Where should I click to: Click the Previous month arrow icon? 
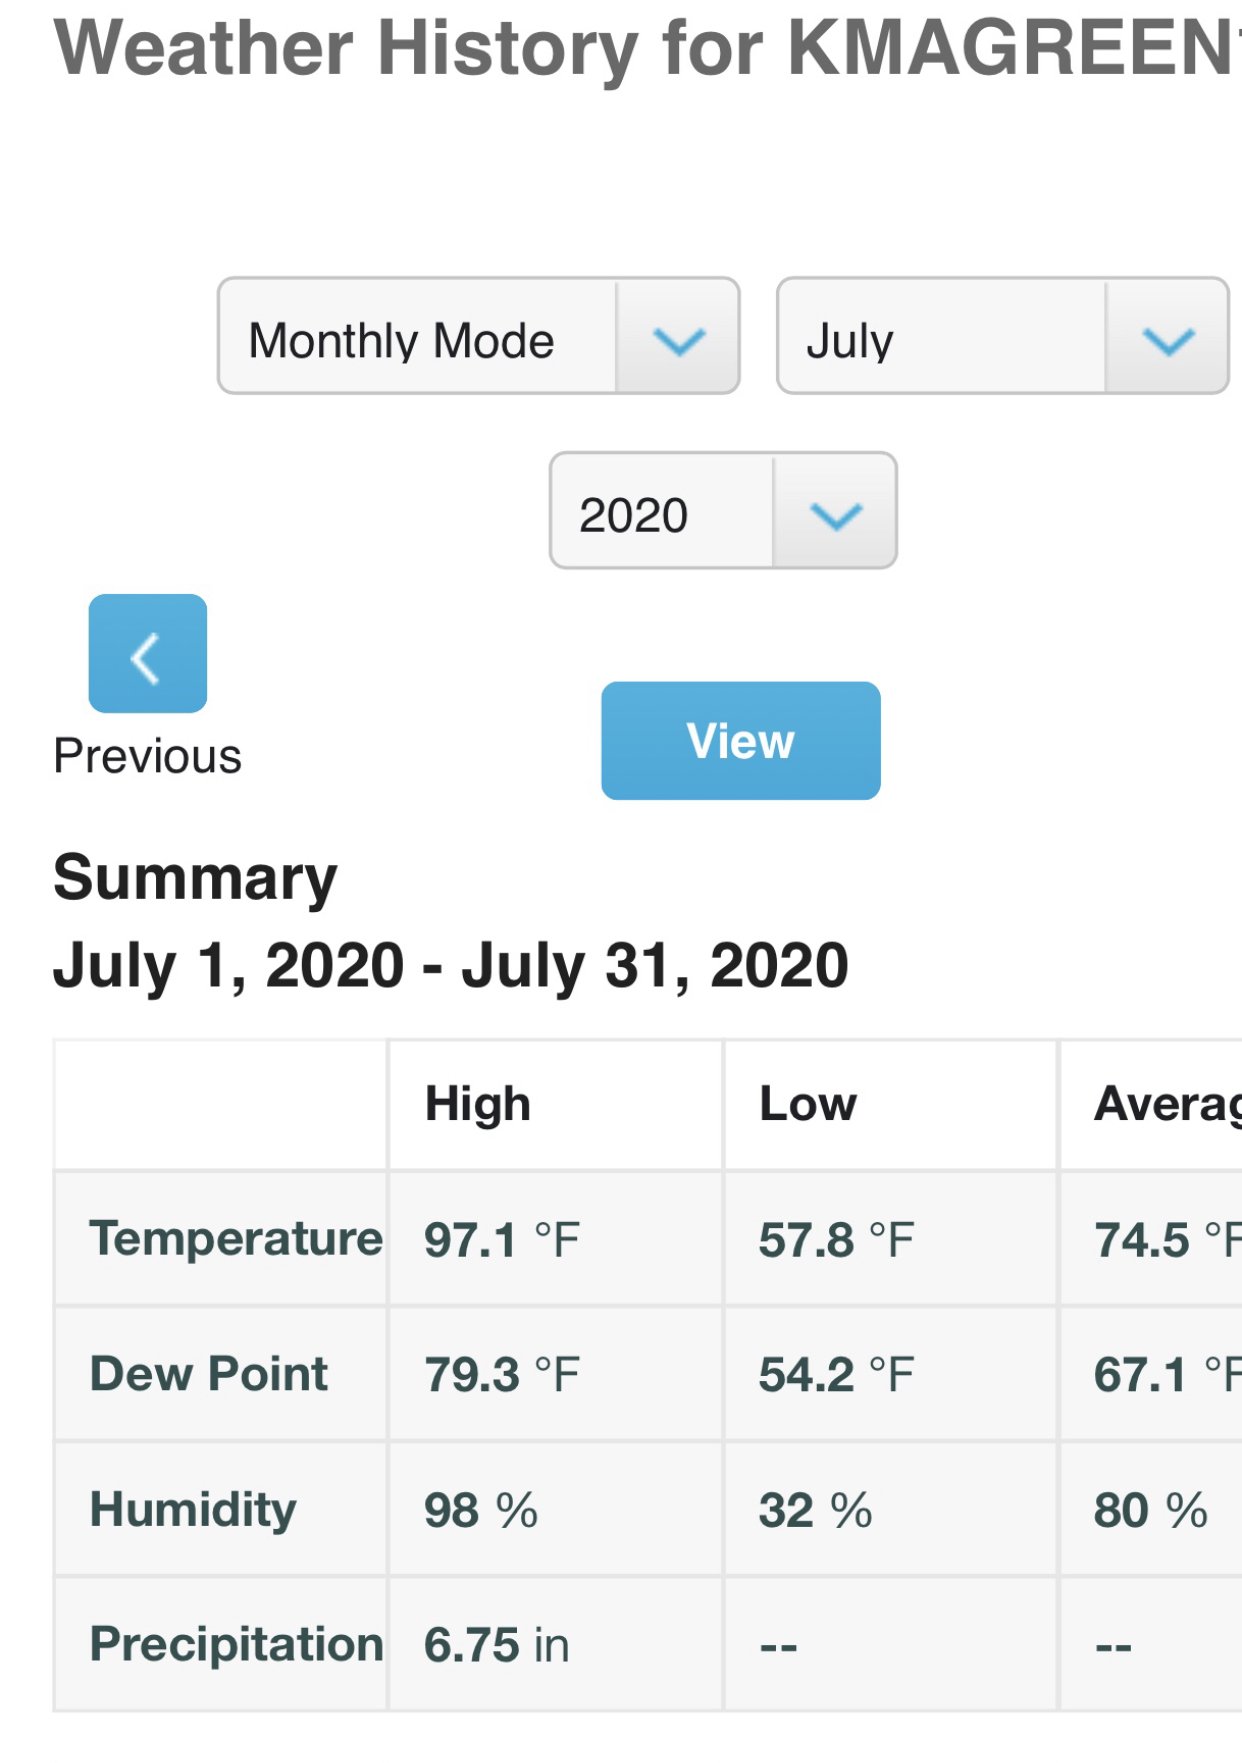click(147, 653)
